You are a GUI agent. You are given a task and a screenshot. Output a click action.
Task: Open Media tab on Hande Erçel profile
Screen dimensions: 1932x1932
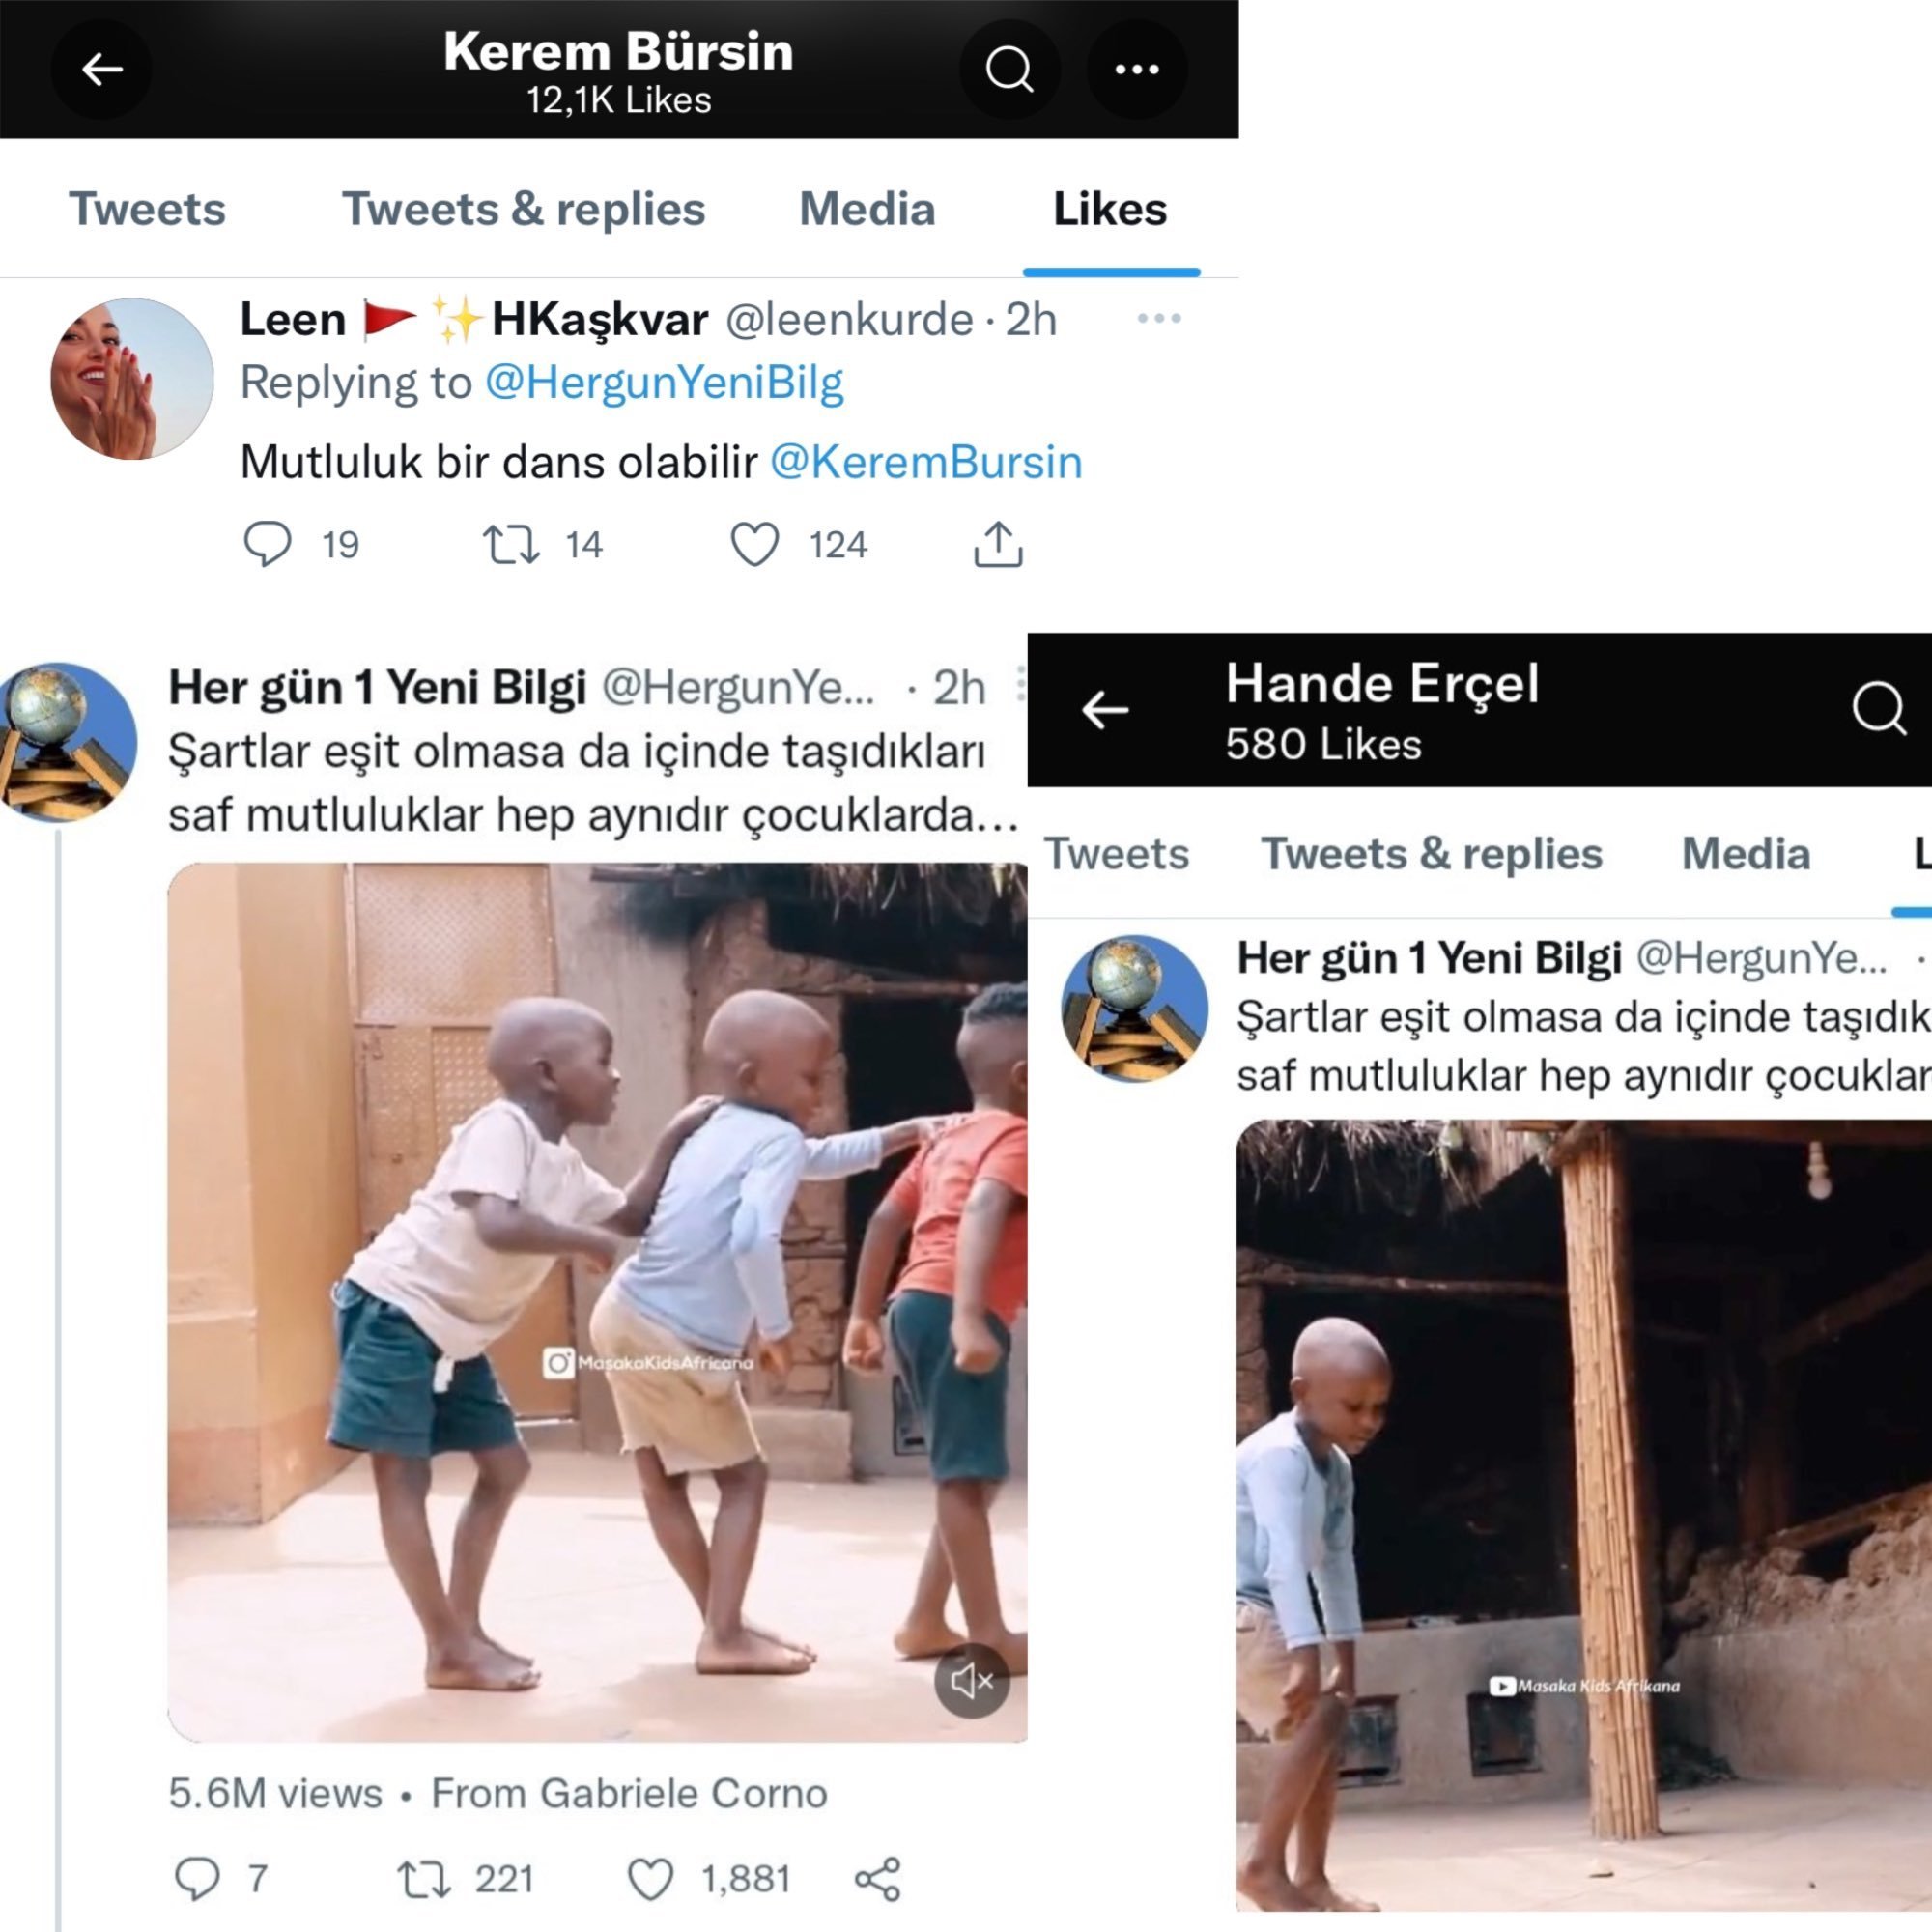click(1746, 855)
